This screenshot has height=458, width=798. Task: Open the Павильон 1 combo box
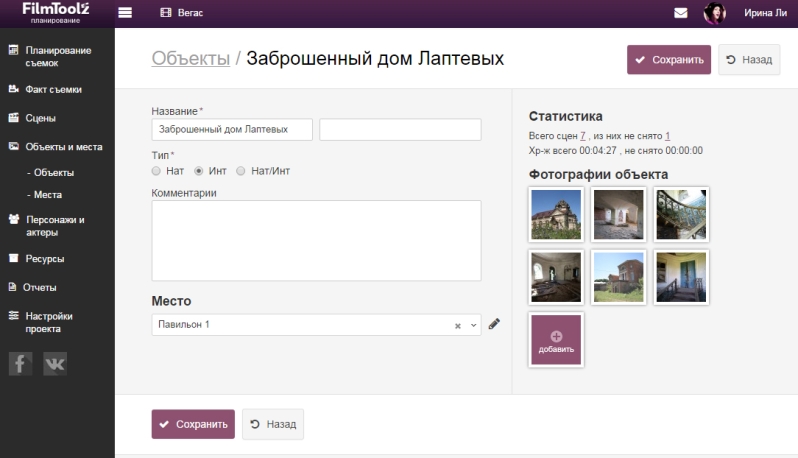pyautogui.click(x=317, y=325)
